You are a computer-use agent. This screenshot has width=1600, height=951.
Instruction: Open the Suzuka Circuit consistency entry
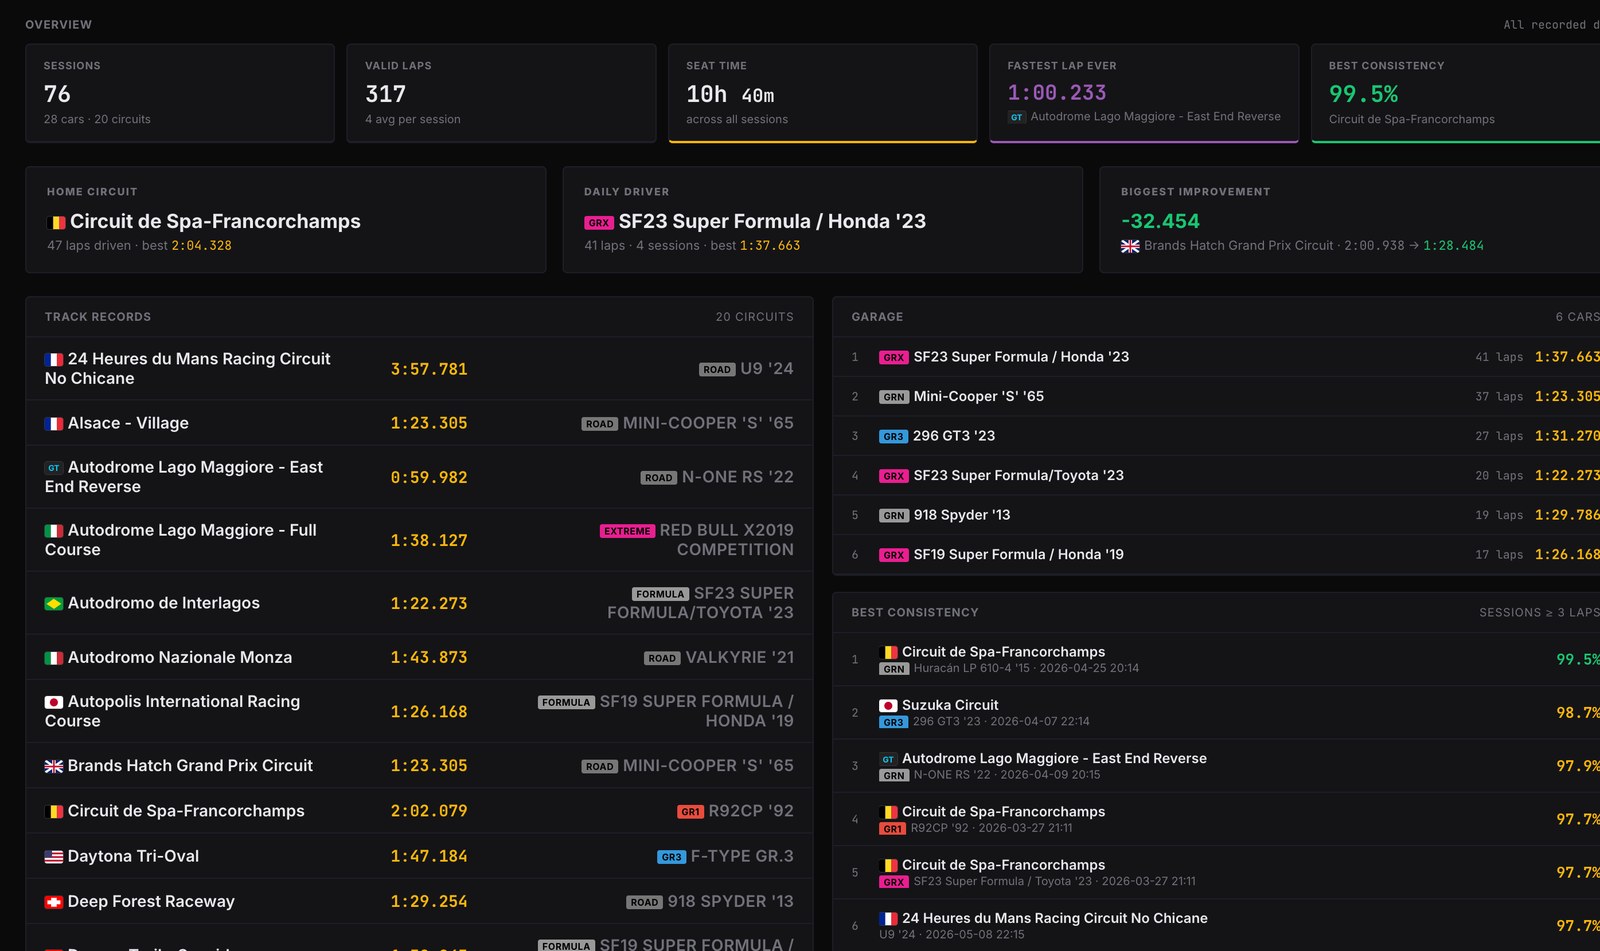coord(1216,713)
